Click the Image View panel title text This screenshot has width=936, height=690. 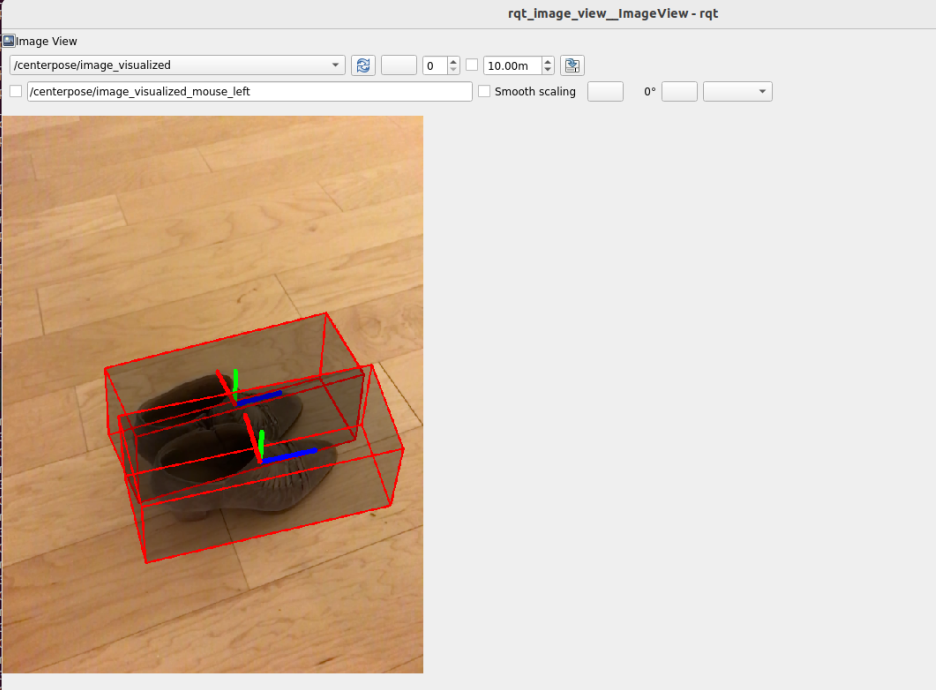[x=46, y=41]
